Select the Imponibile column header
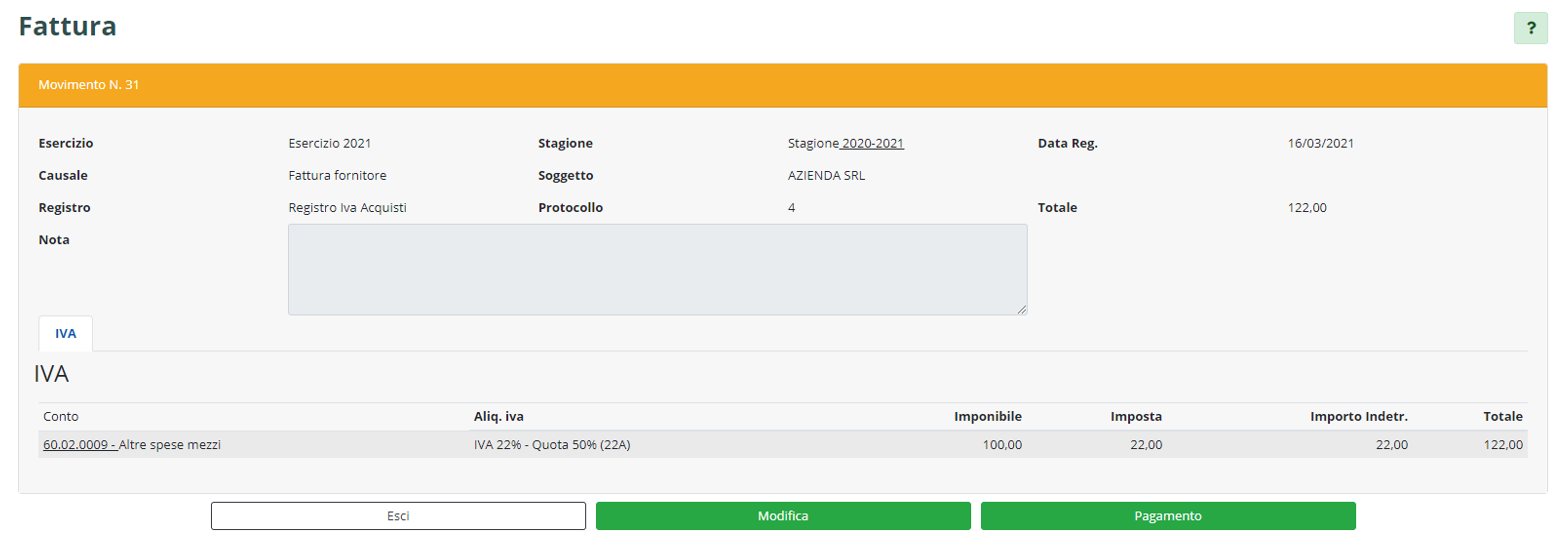1568x559 pixels. [987, 416]
